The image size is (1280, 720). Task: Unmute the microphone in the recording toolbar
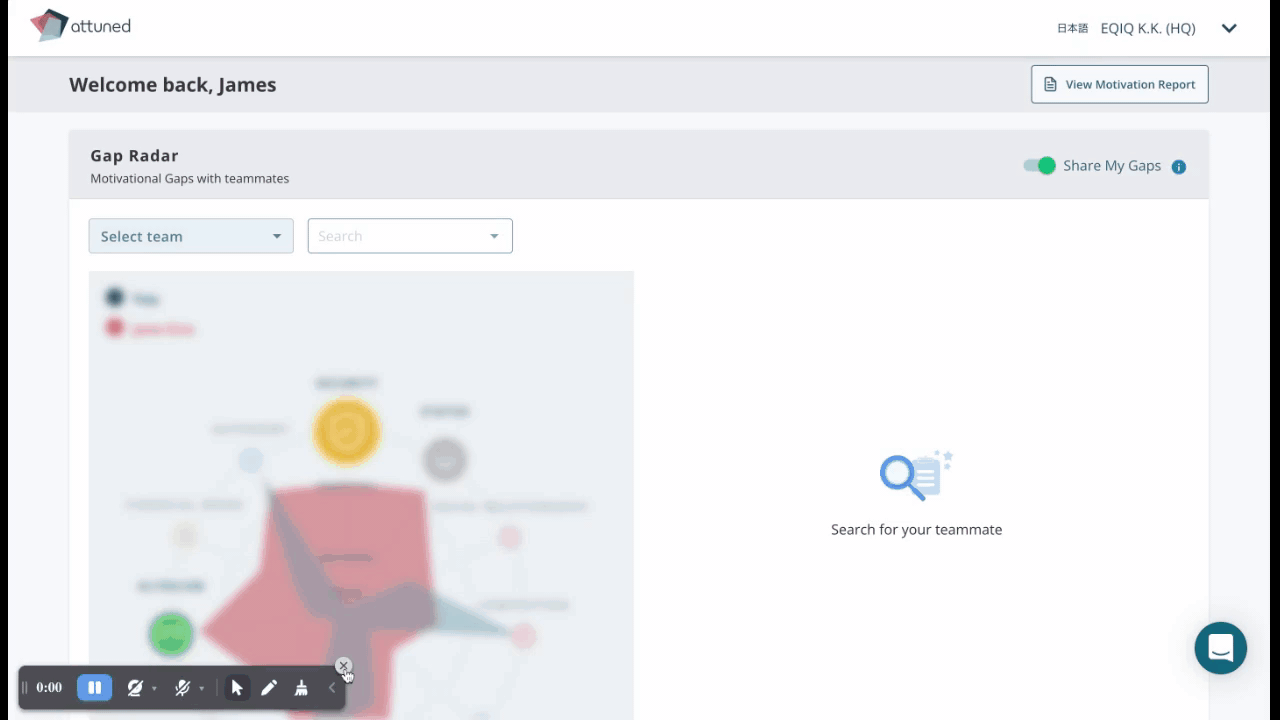pos(182,687)
